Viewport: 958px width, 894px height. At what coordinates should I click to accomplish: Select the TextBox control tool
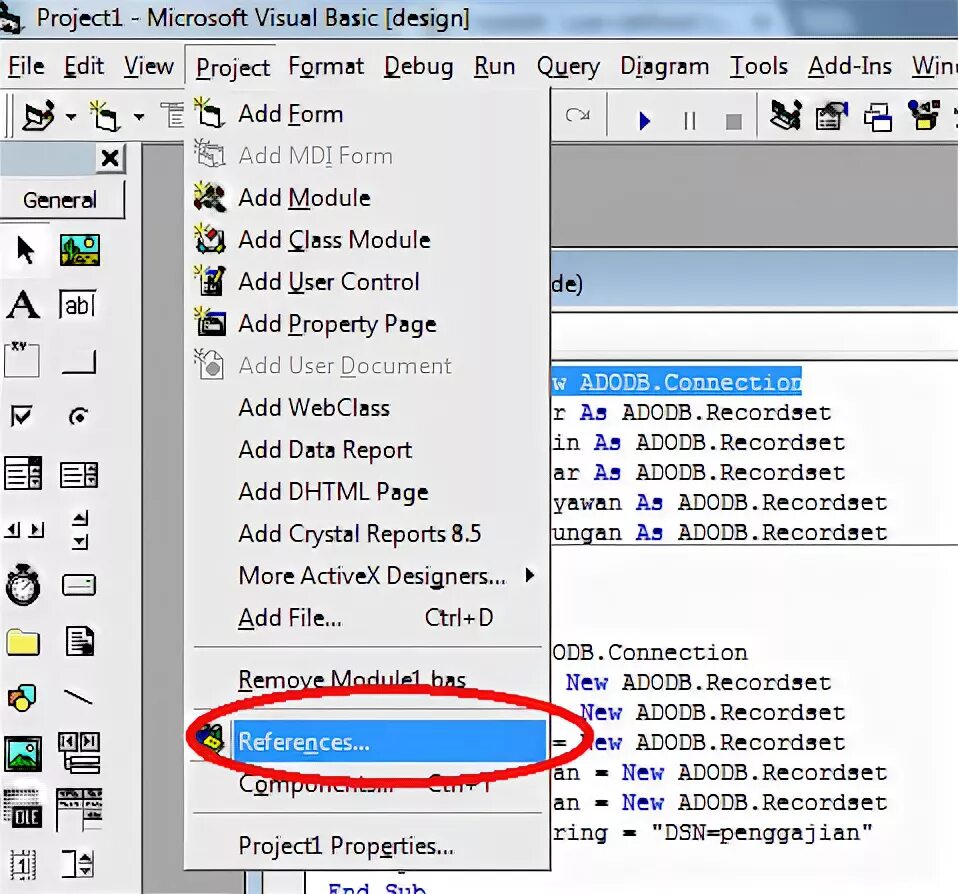78,304
